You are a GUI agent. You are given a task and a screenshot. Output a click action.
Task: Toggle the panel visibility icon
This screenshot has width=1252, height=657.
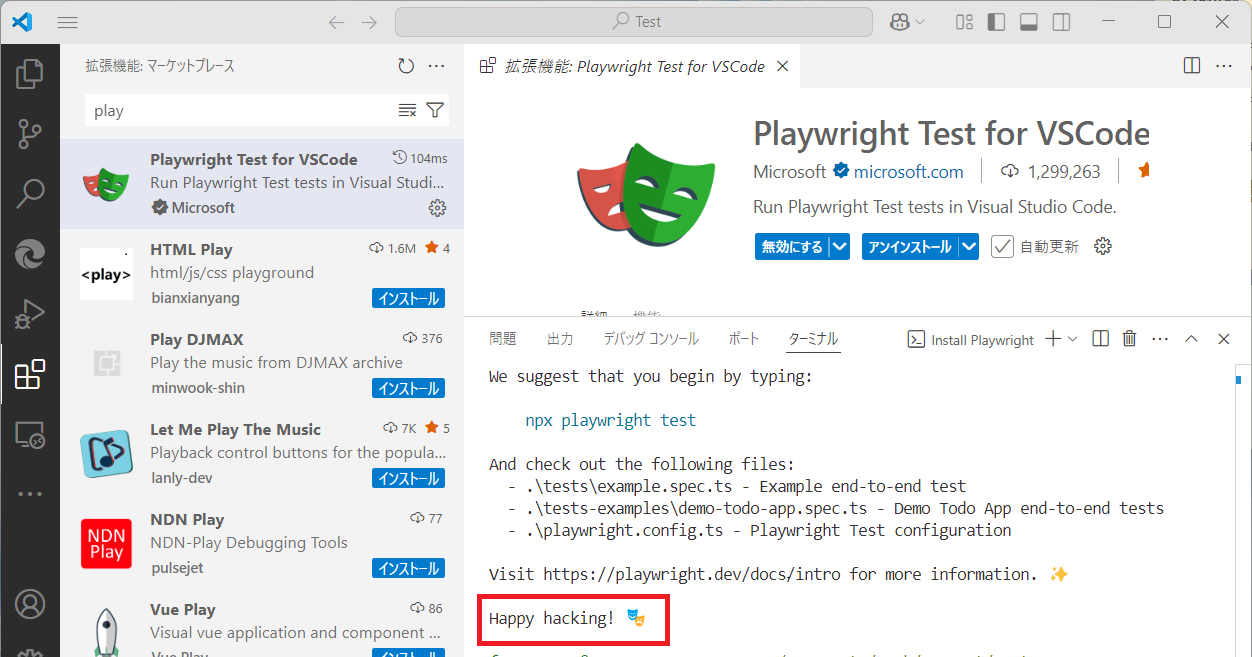coord(1028,21)
